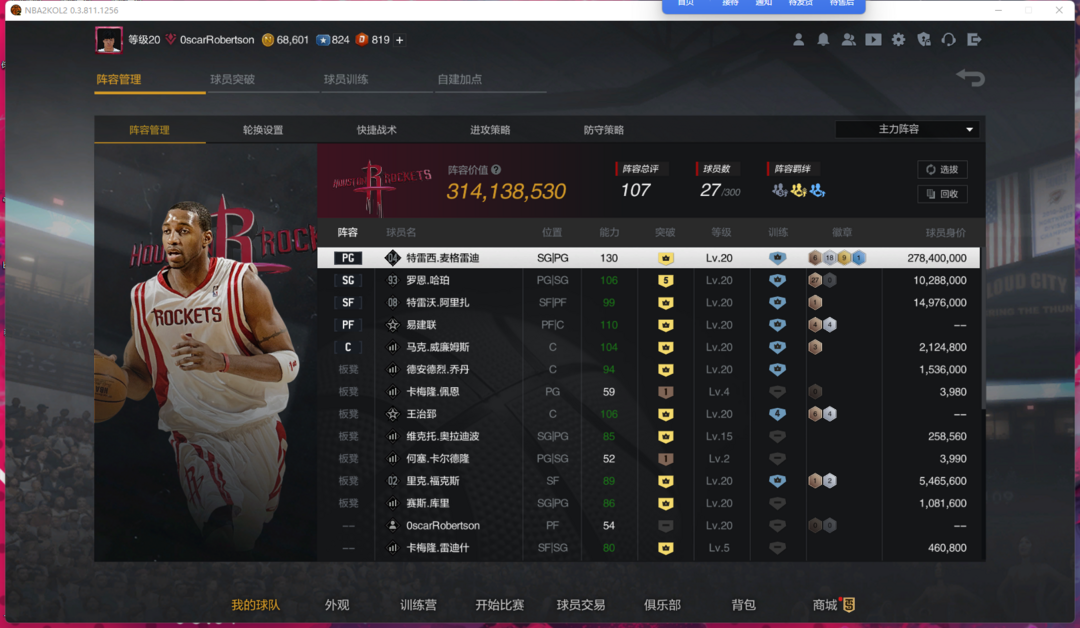Click the blue star currency icon
This screenshot has height=628, width=1080.
322,40
